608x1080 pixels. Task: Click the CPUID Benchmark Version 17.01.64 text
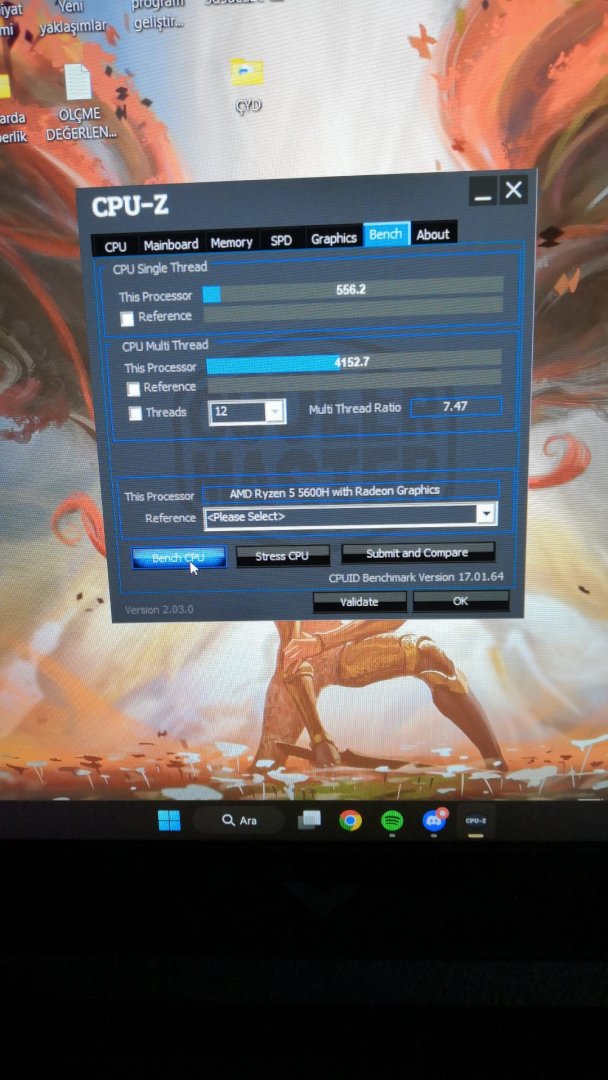416,577
